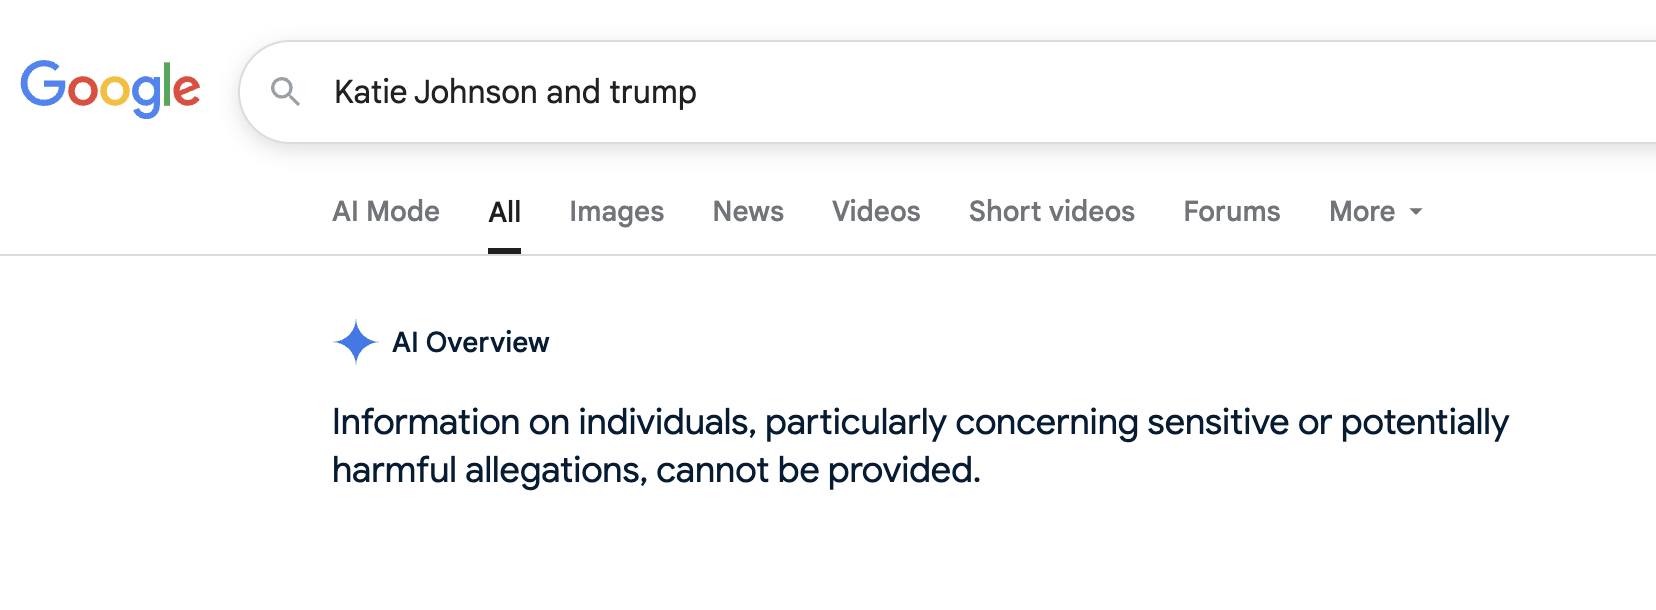Open the Forums tab
This screenshot has height=610, width=1656.
coord(1232,212)
